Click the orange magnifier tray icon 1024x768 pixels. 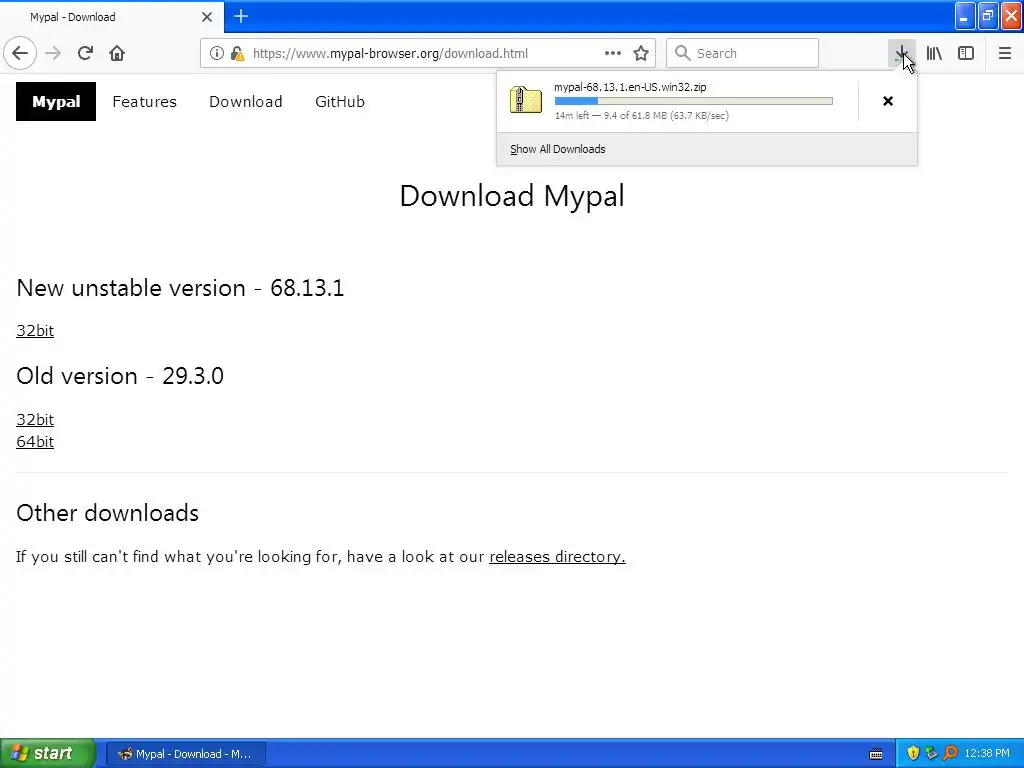coord(950,754)
